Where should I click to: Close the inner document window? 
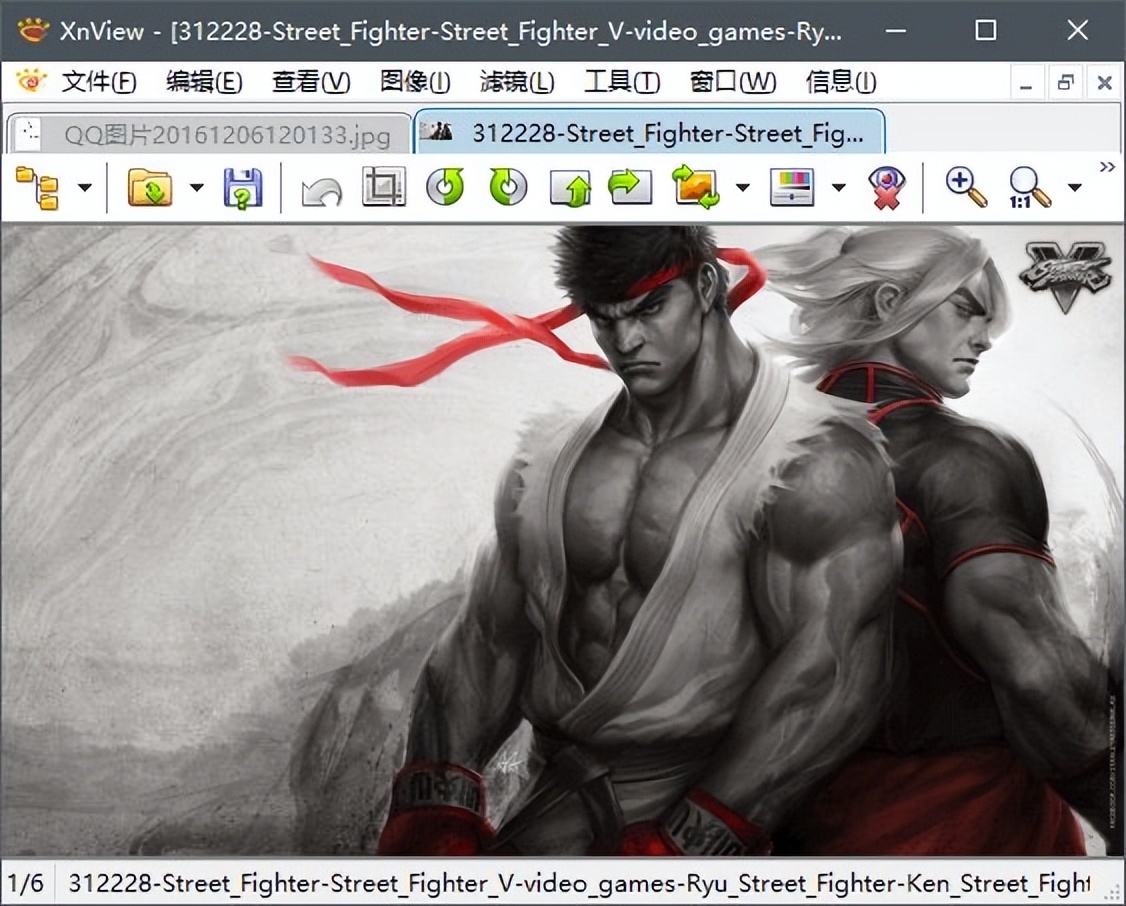pyautogui.click(x=1105, y=83)
